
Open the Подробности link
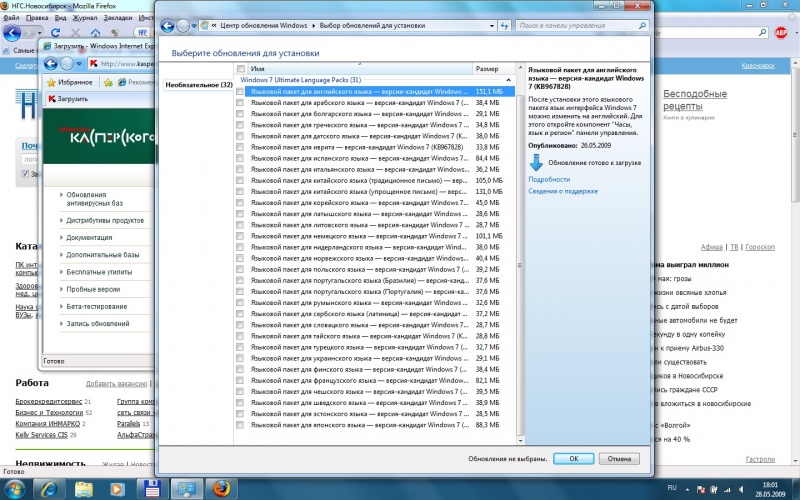(x=549, y=180)
